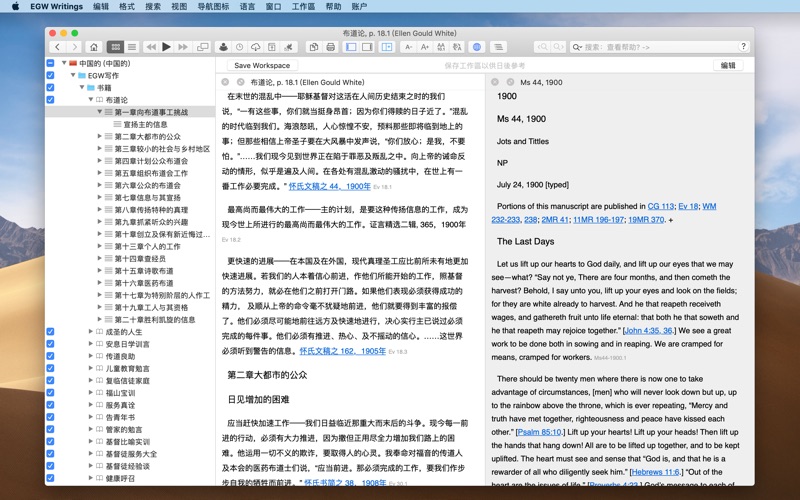Open the Home icon in the toolbar
Image resolution: width=800 pixels, height=500 pixels.
tap(94, 47)
